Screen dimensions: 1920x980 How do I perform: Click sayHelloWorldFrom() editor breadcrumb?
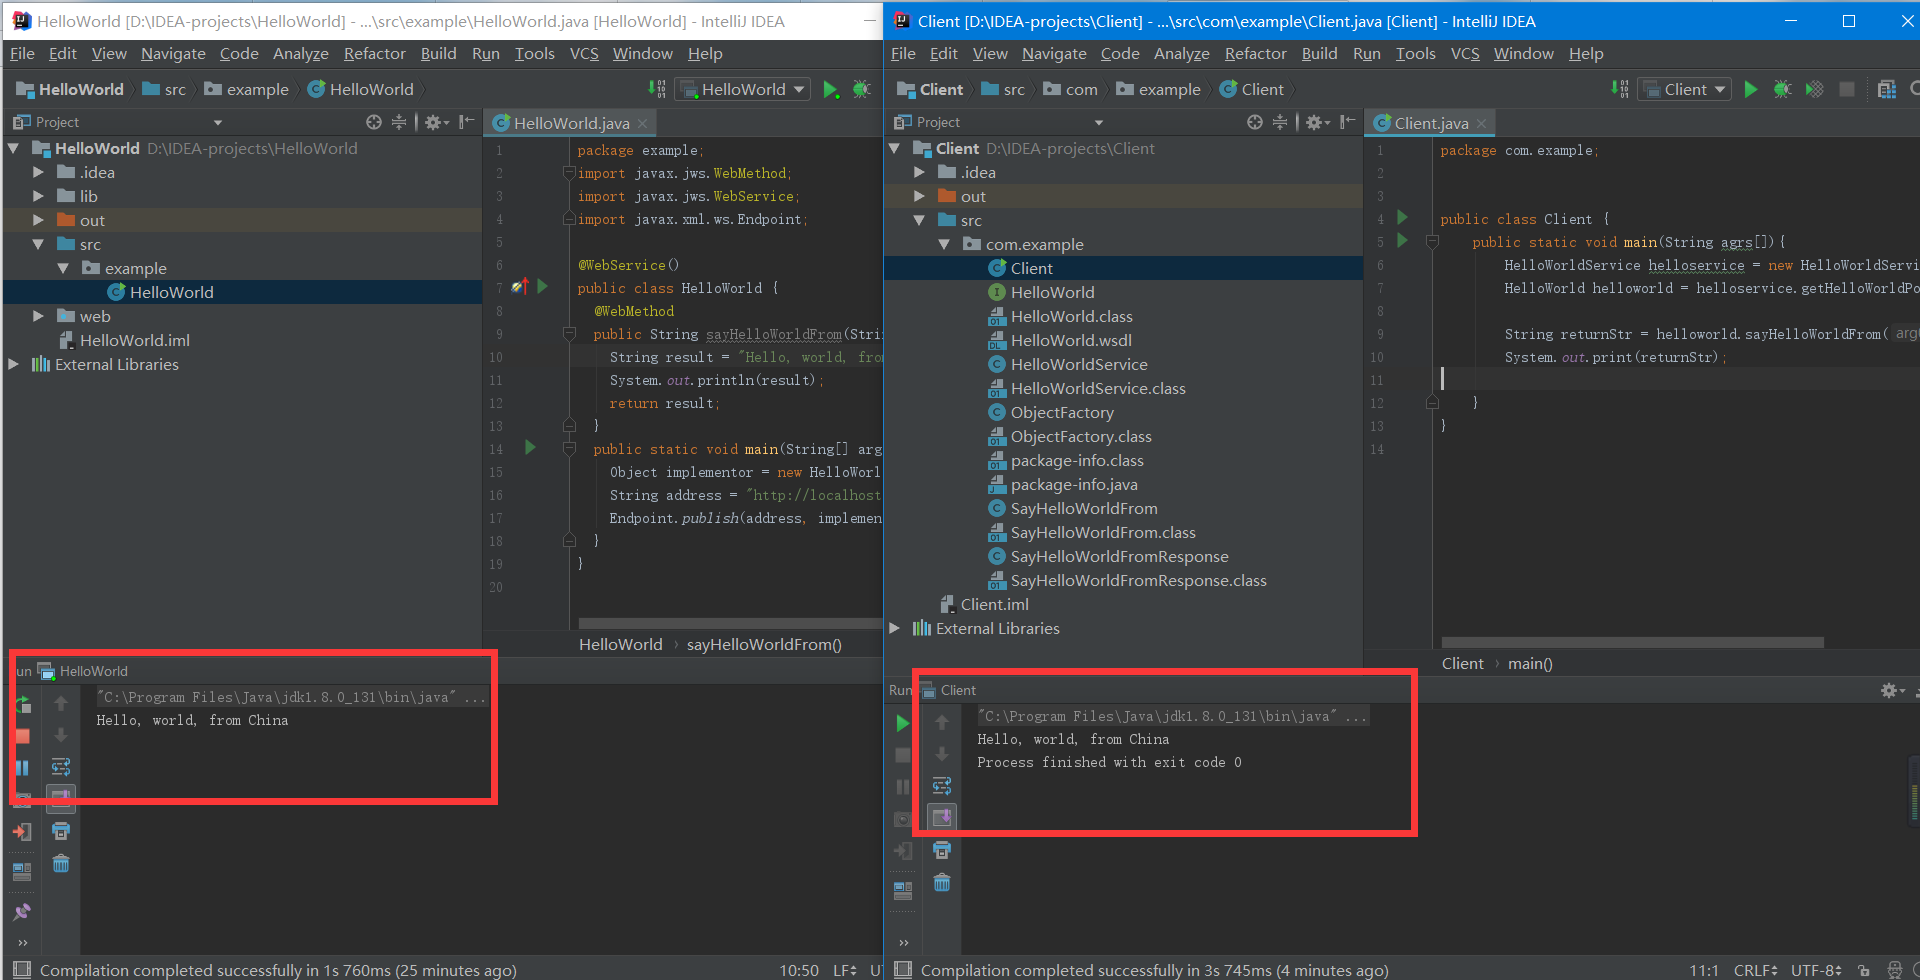click(x=764, y=644)
